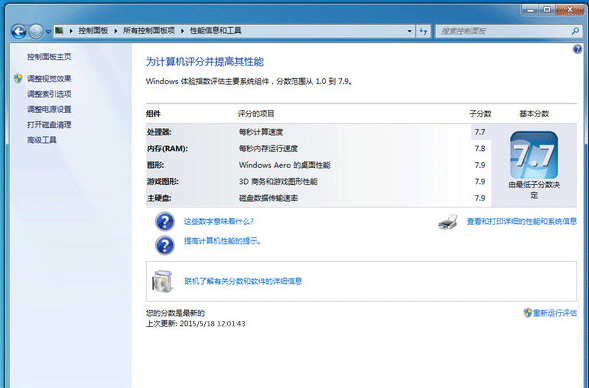Select the 游戏图形 row label

(x=163, y=182)
